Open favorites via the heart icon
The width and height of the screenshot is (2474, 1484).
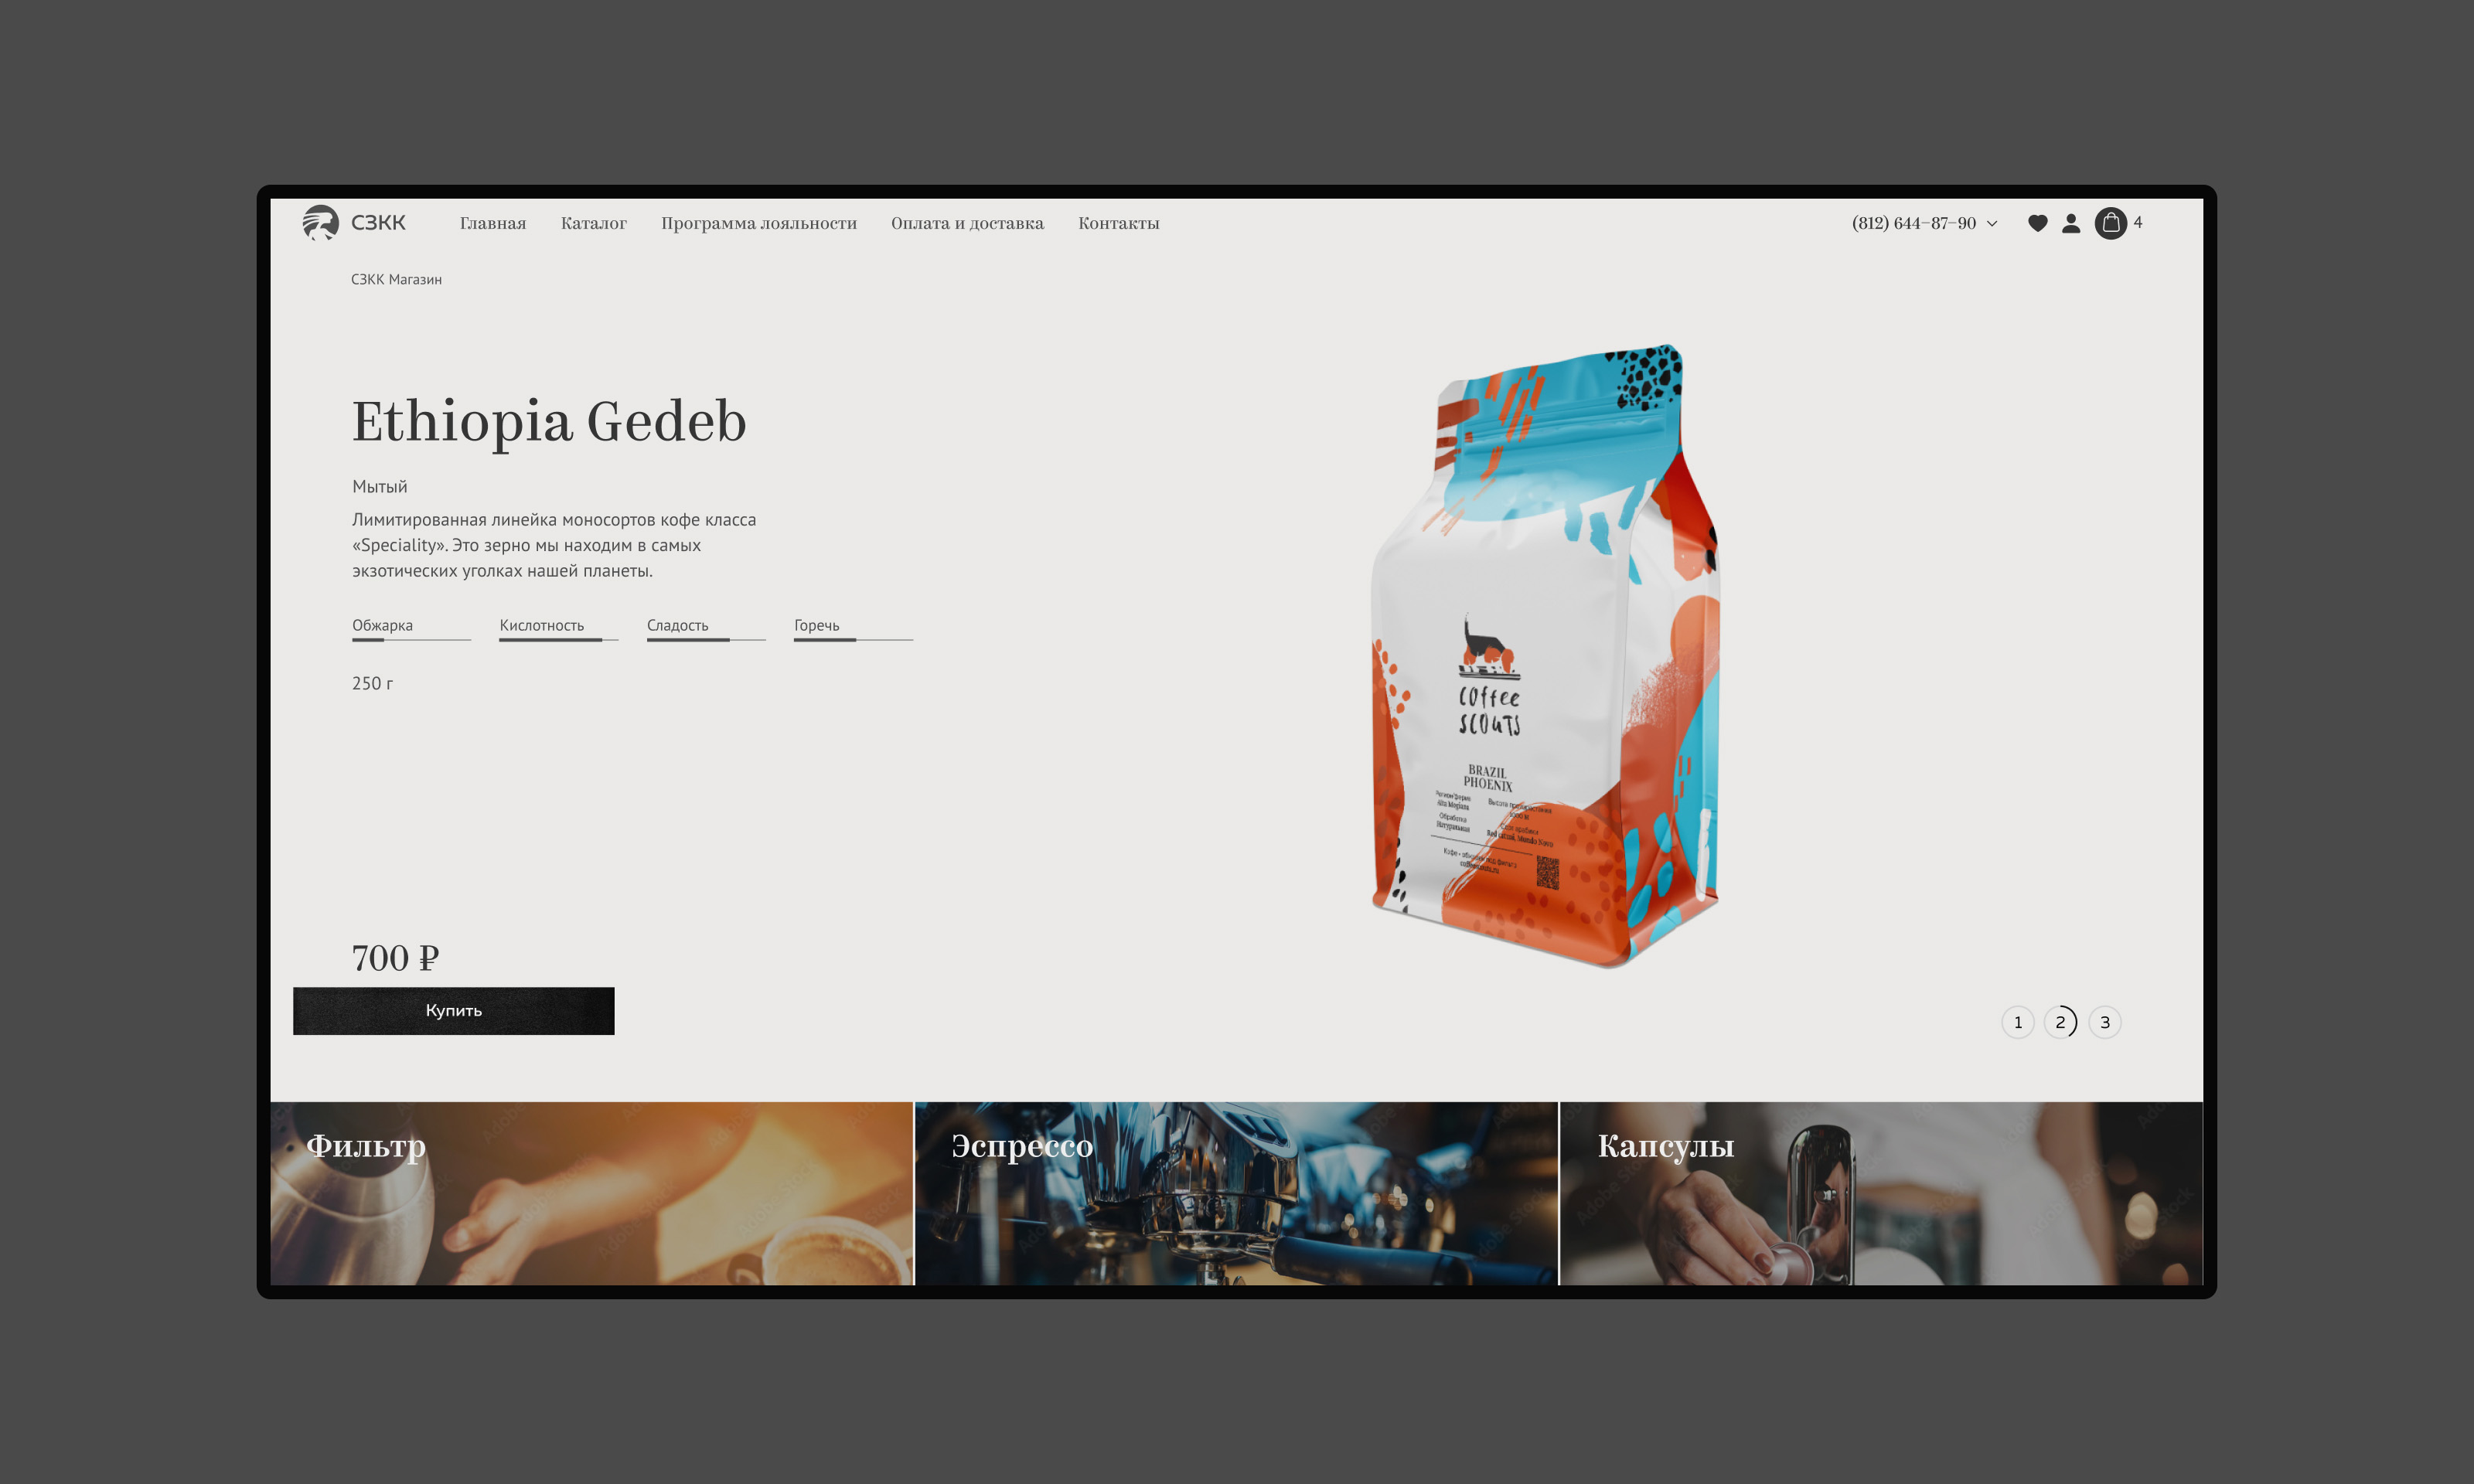click(x=2037, y=223)
